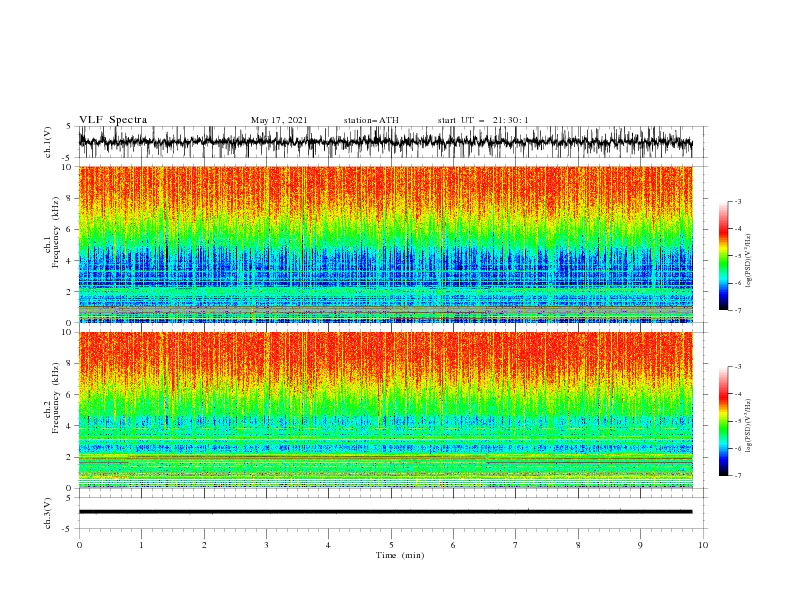
Task: Click the "VLF Spectra" title text
Action: click(113, 120)
